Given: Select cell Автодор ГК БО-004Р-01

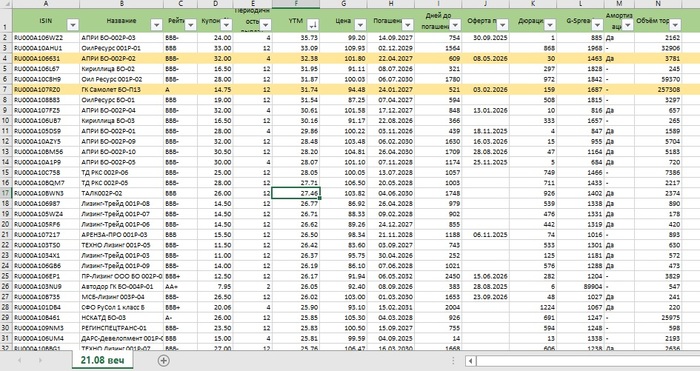Looking at the screenshot, I should (121, 287).
